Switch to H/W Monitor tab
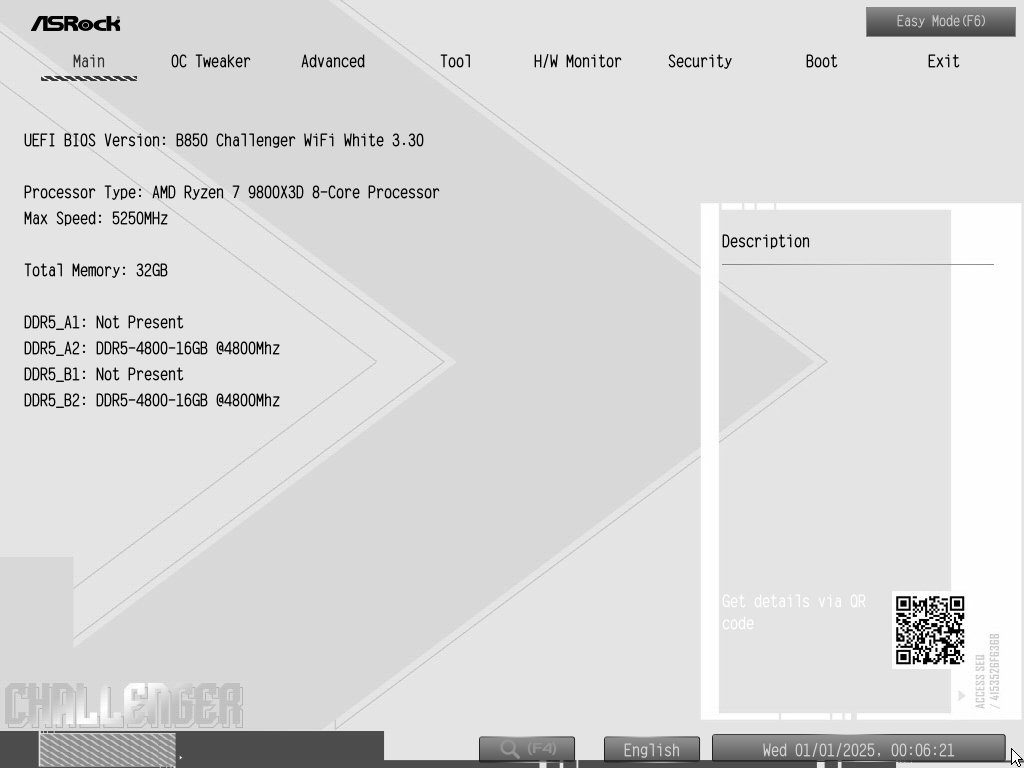 click(577, 62)
